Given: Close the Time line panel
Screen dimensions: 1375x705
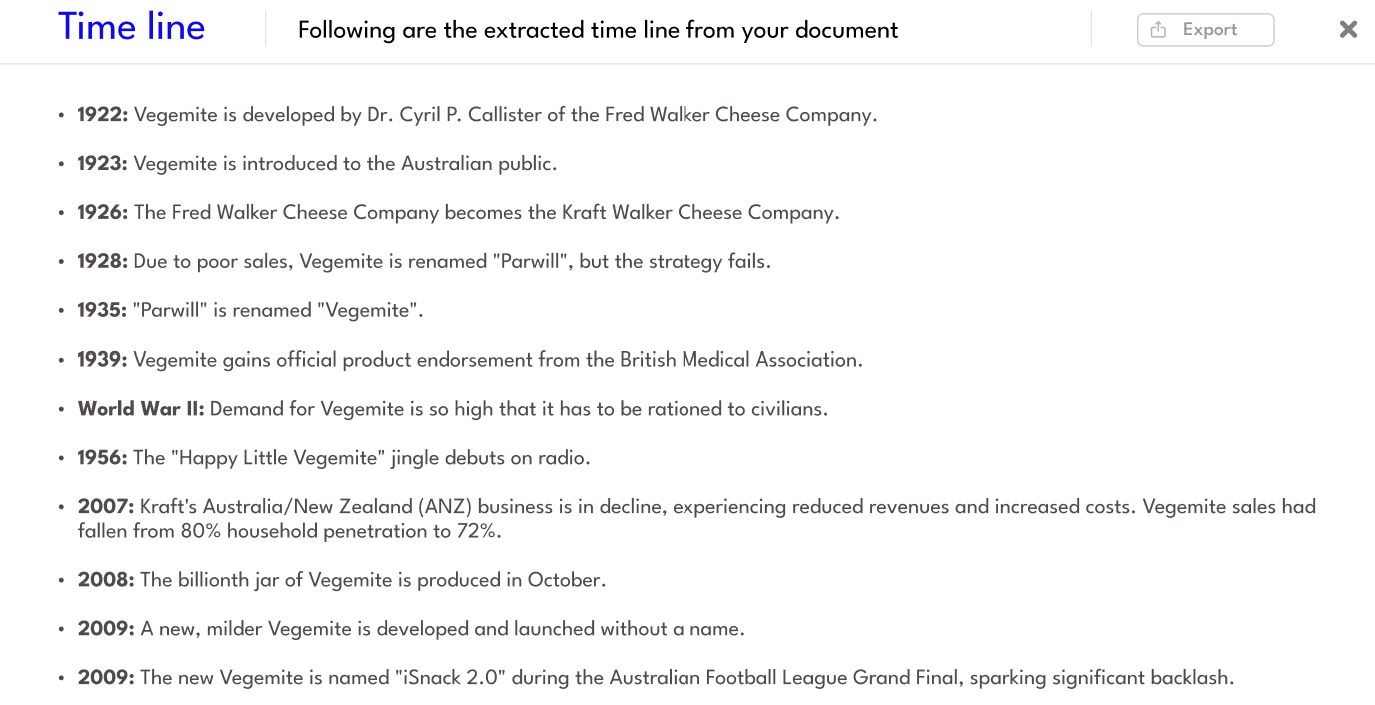Looking at the screenshot, I should tap(1348, 30).
